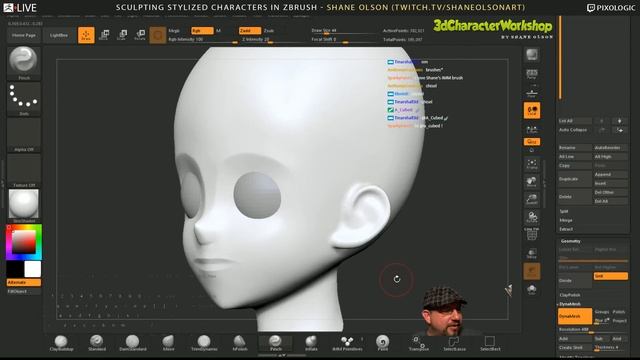Toggle Groups option in DynaMesh
The height and width of the screenshot is (360, 640).
tap(602, 312)
